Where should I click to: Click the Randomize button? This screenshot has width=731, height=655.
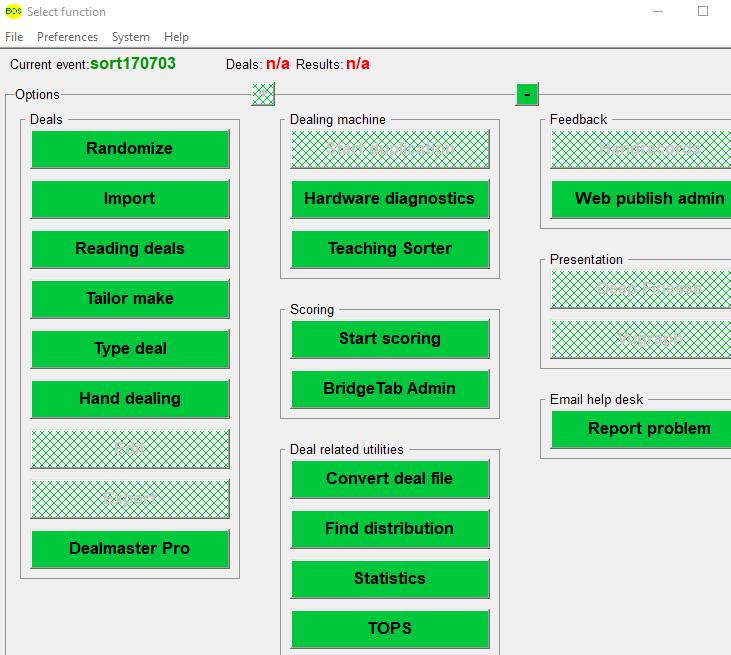(130, 149)
